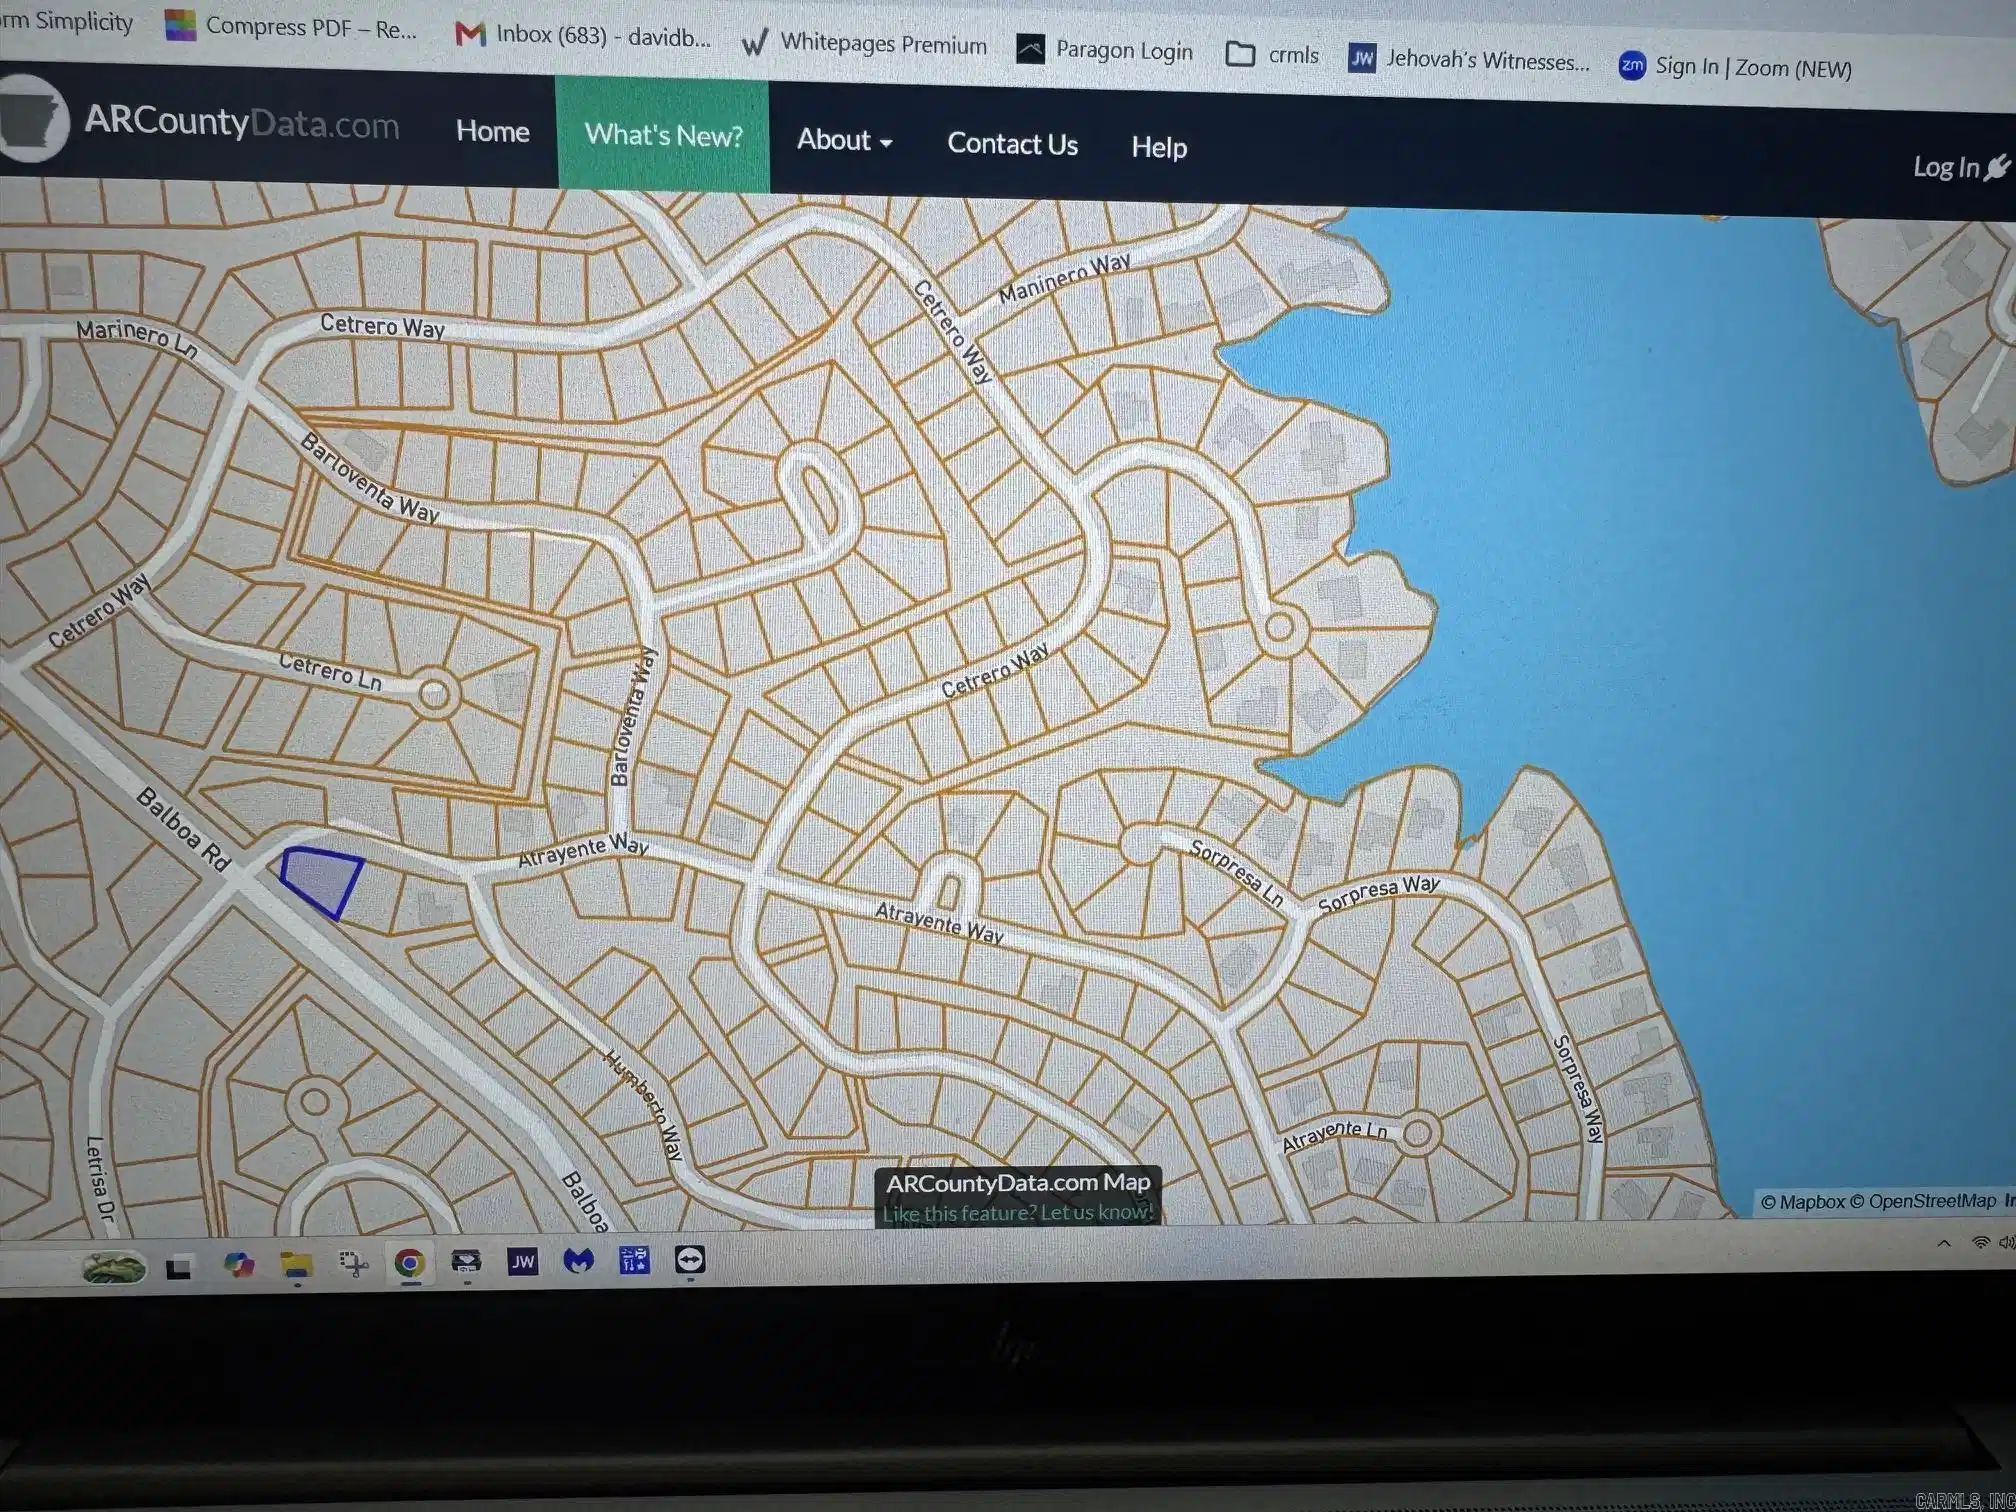
Task: Open the What's New? tab
Action: [x=663, y=135]
